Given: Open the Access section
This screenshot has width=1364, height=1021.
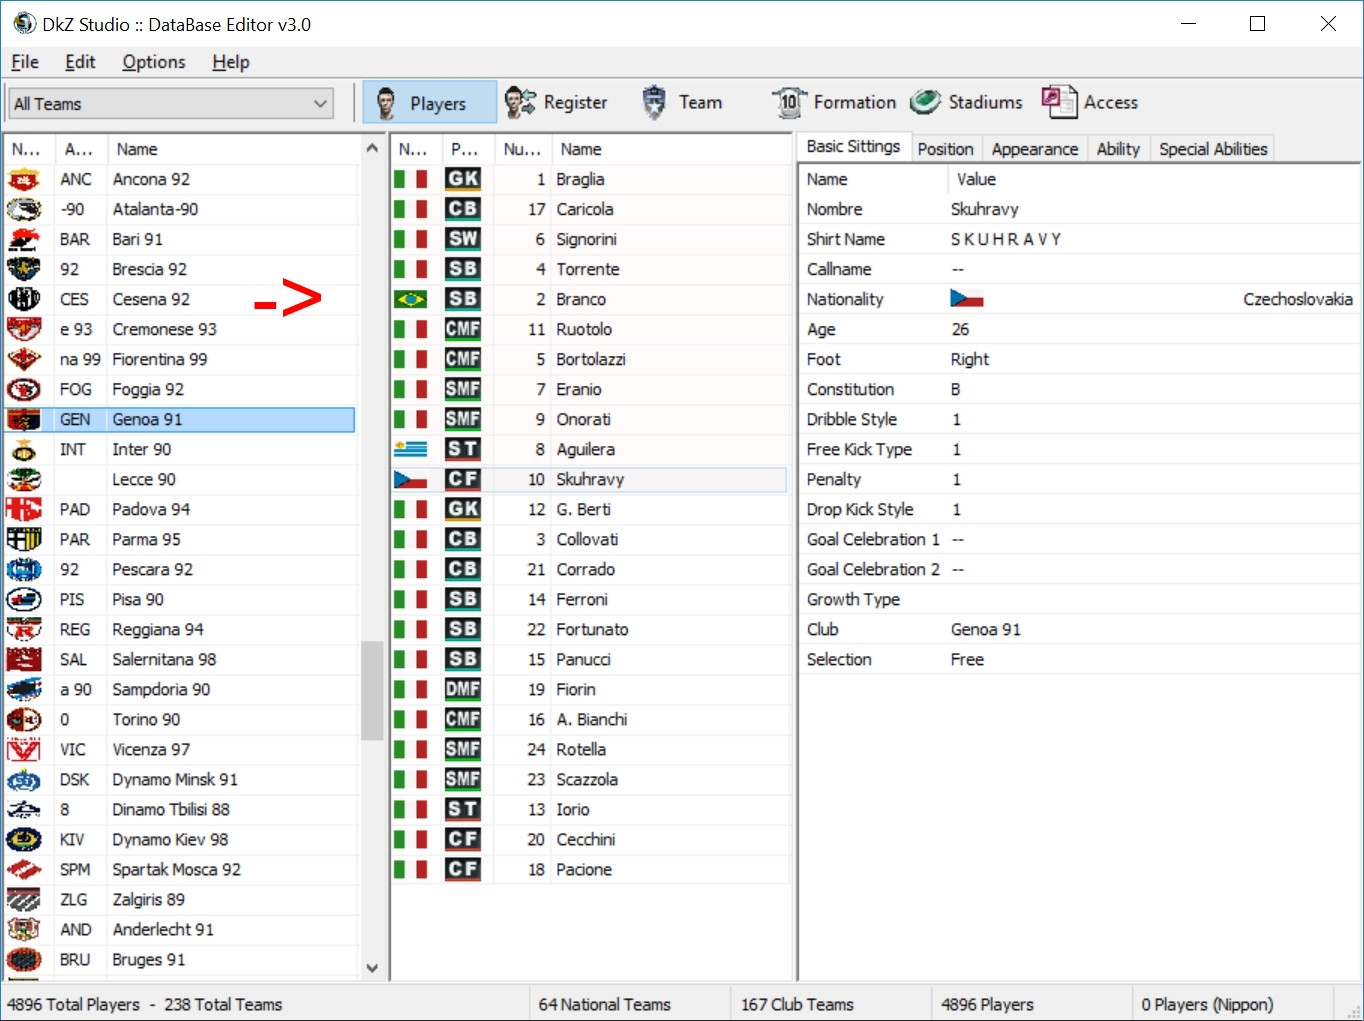Looking at the screenshot, I should (1090, 102).
